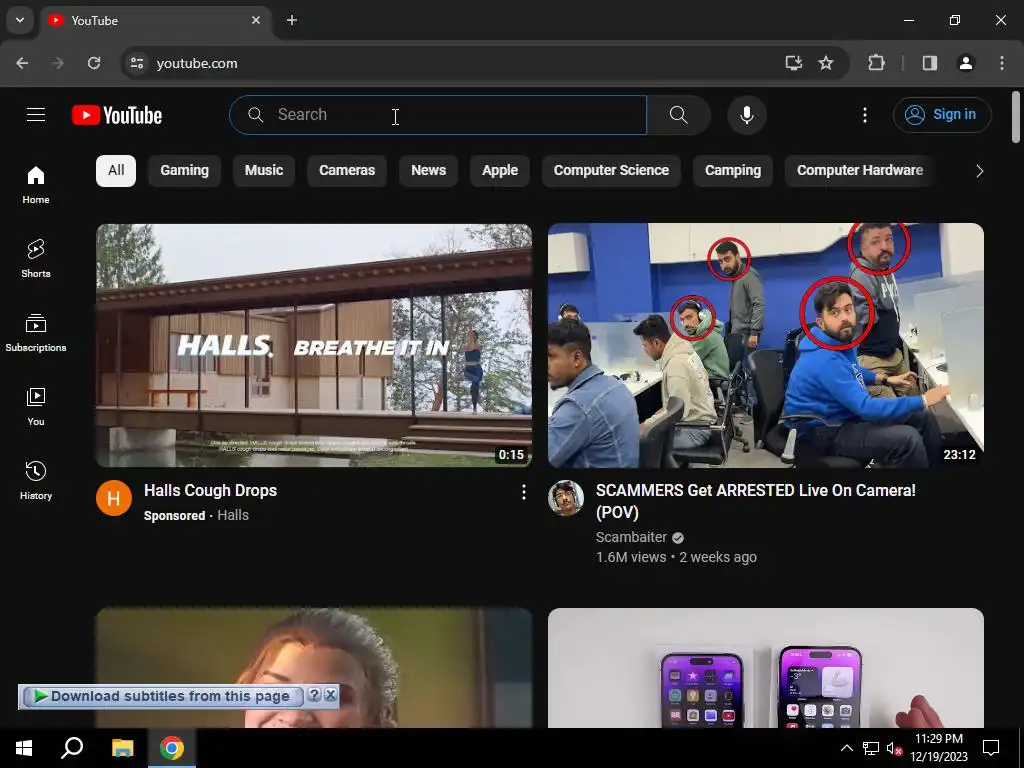Open help on subtitle download banner
The height and width of the screenshot is (768, 1024).
(314, 695)
